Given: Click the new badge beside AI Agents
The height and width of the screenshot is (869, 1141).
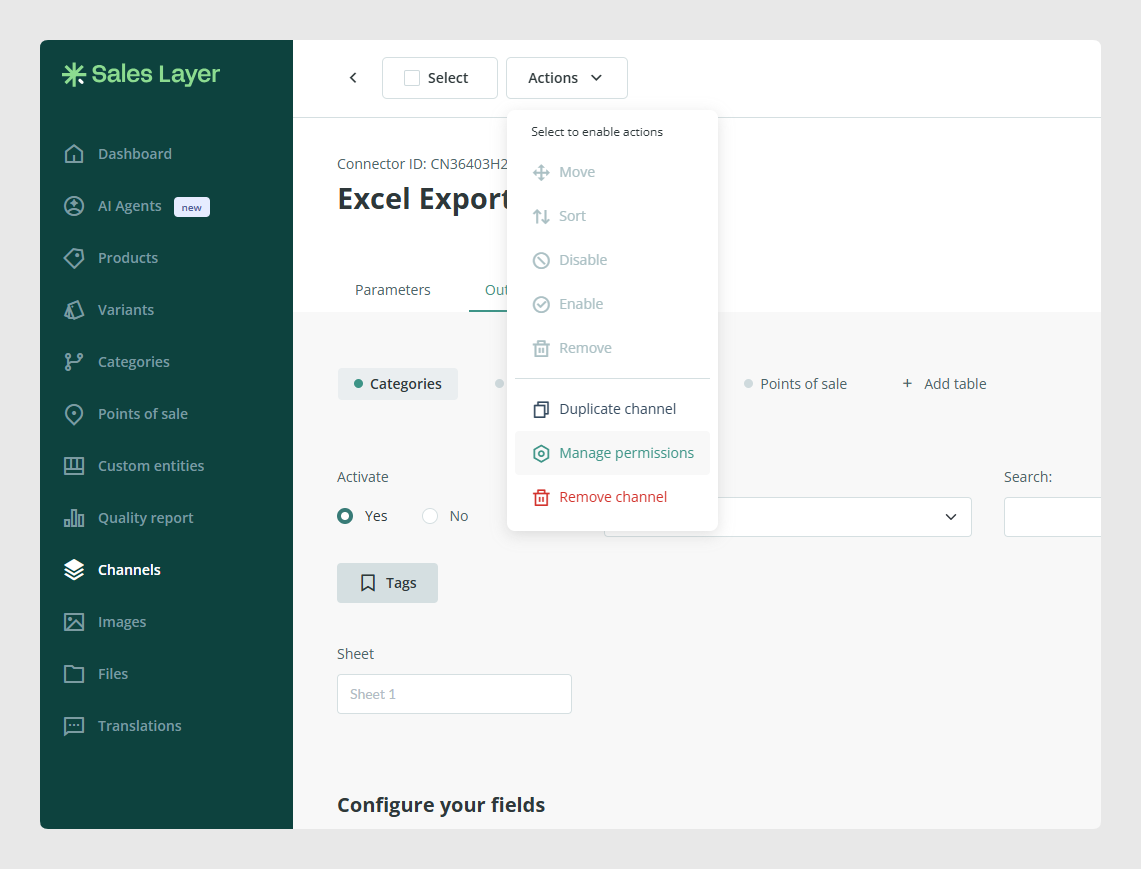Looking at the screenshot, I should coord(191,207).
